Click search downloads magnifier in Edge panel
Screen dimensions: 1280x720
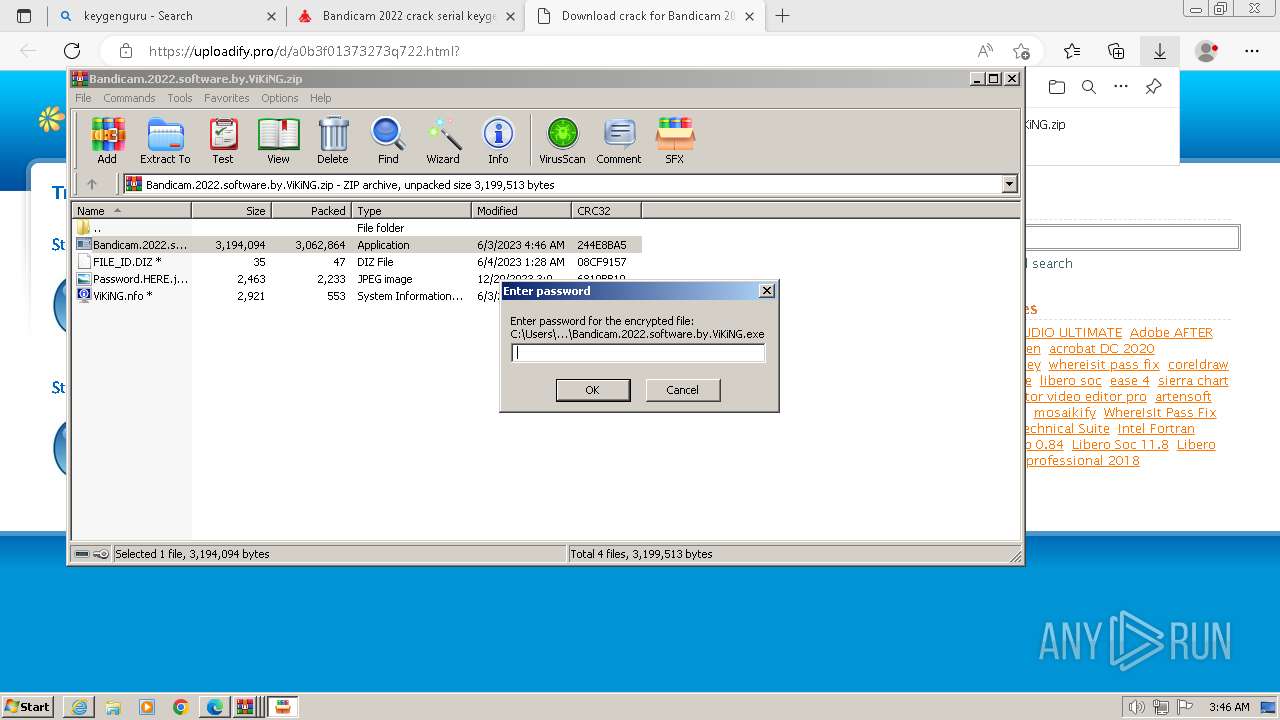point(1089,87)
